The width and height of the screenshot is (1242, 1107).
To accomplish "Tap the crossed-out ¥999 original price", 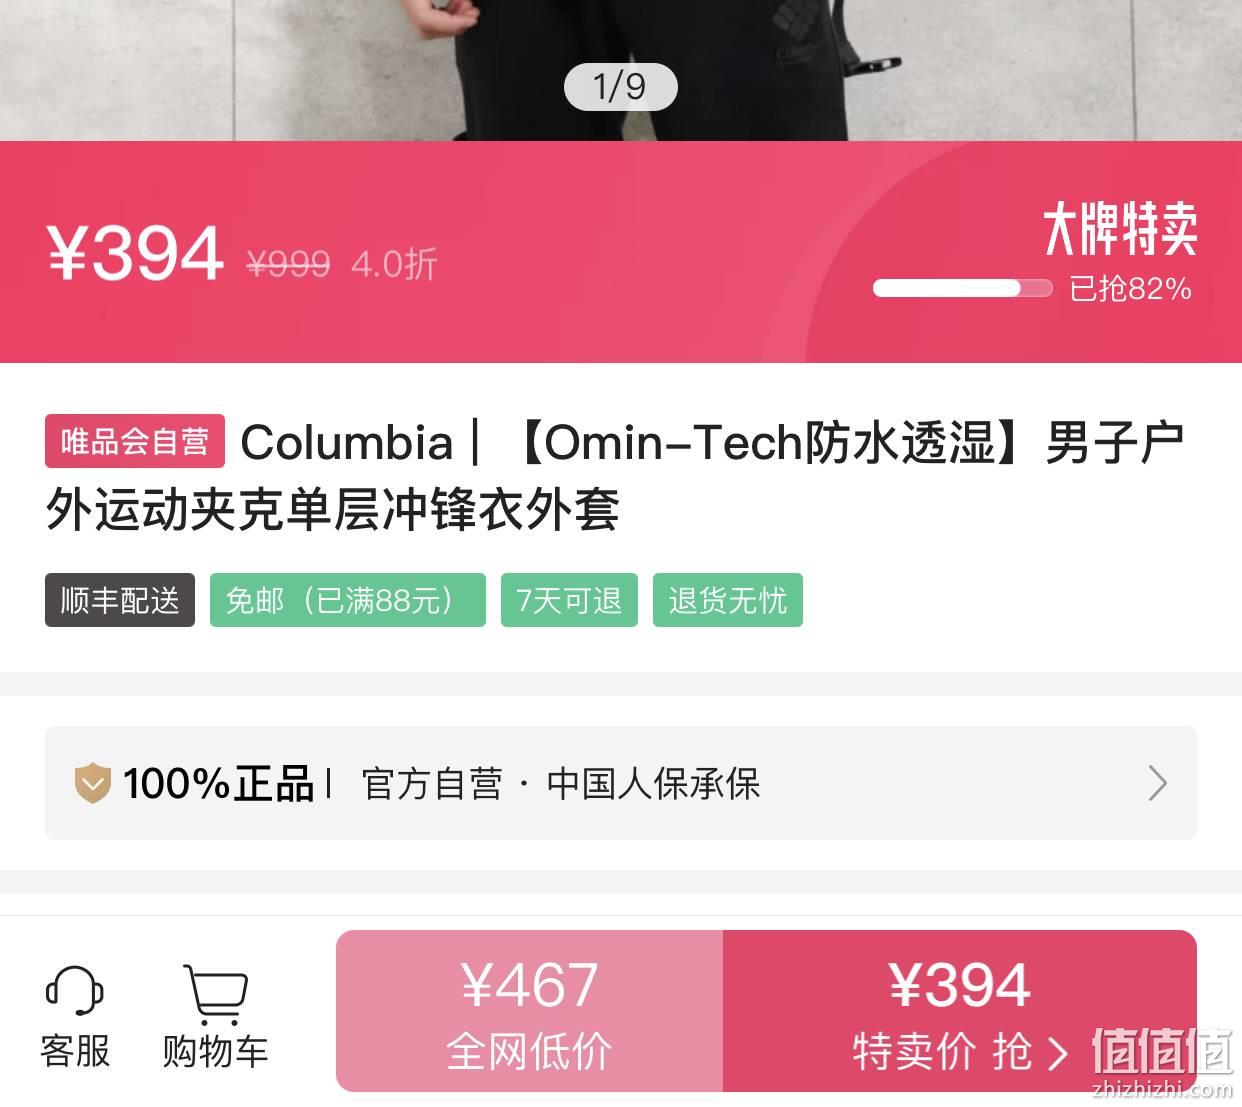I will (288, 263).
